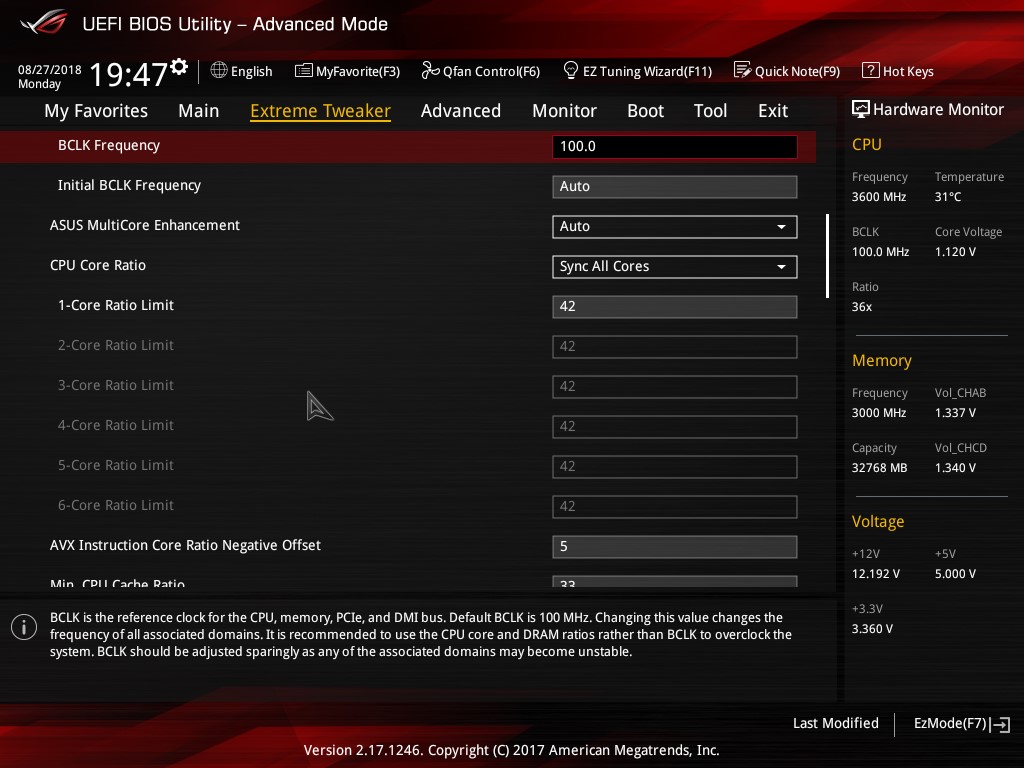
Task: Click the settings list scrollbar
Action: (827, 256)
